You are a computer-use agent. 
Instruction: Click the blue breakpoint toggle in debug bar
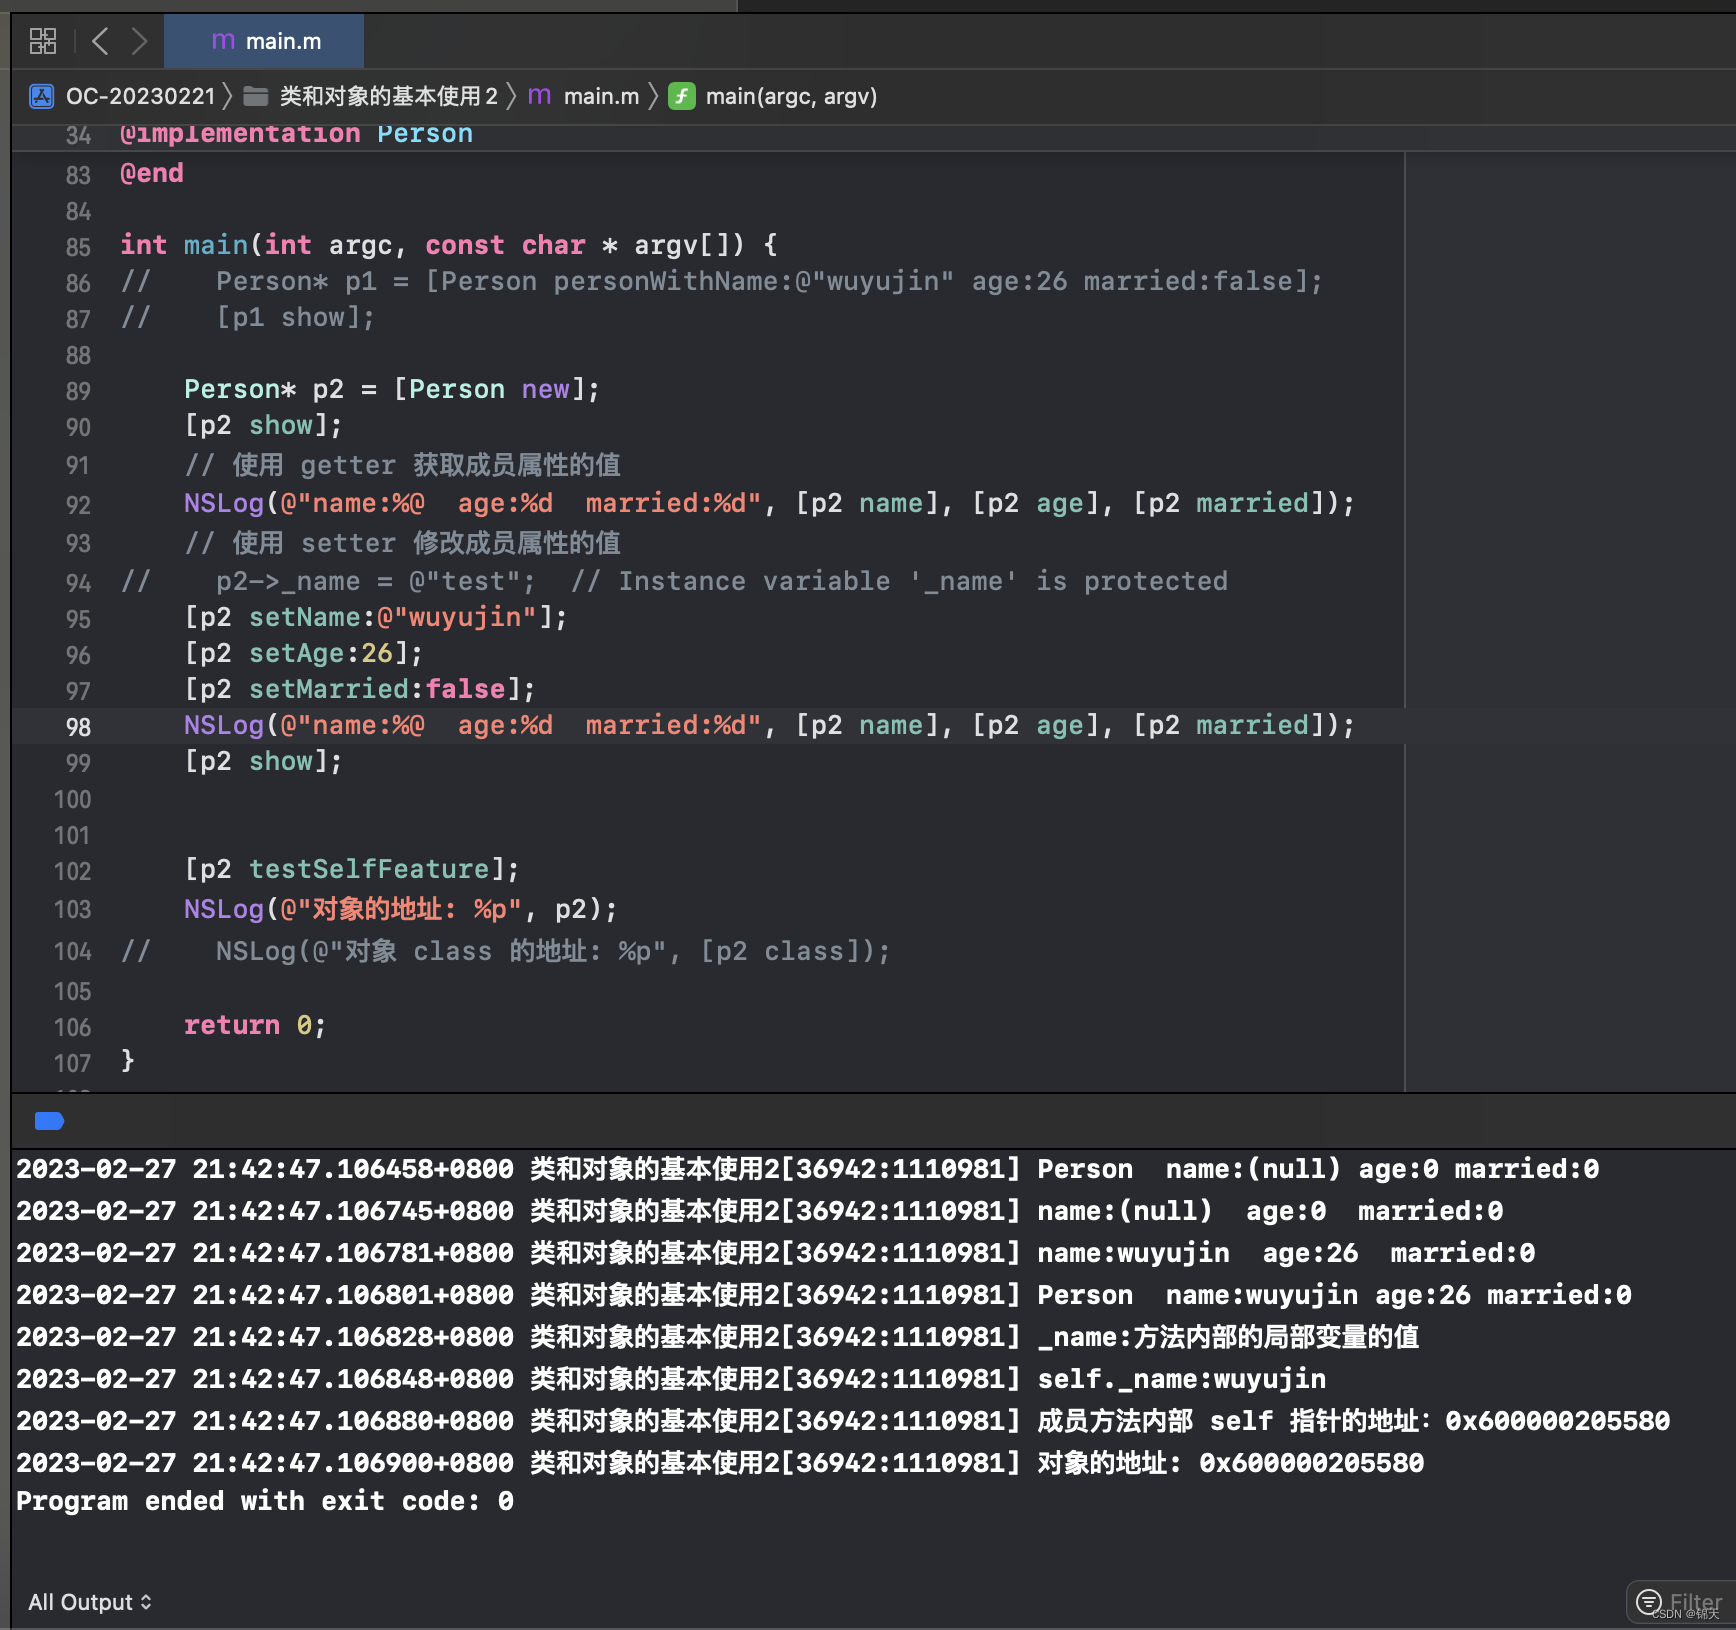[49, 1121]
